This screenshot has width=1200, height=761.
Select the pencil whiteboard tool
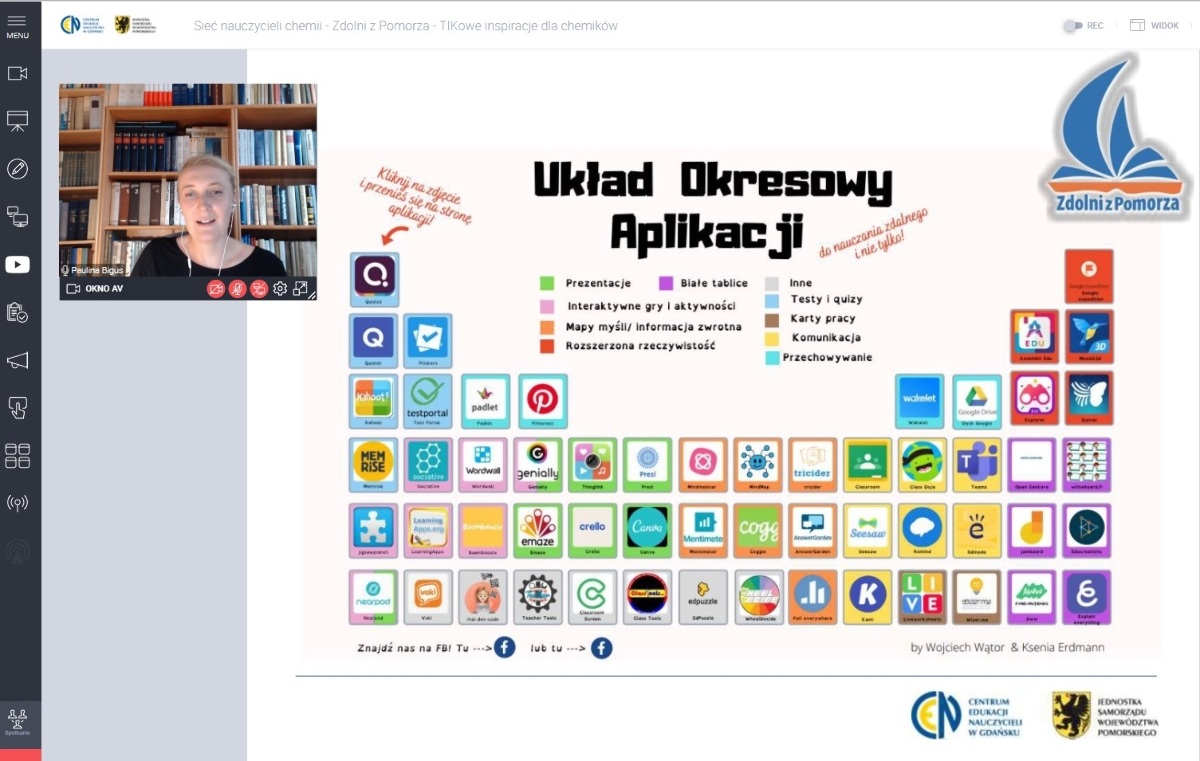17,168
